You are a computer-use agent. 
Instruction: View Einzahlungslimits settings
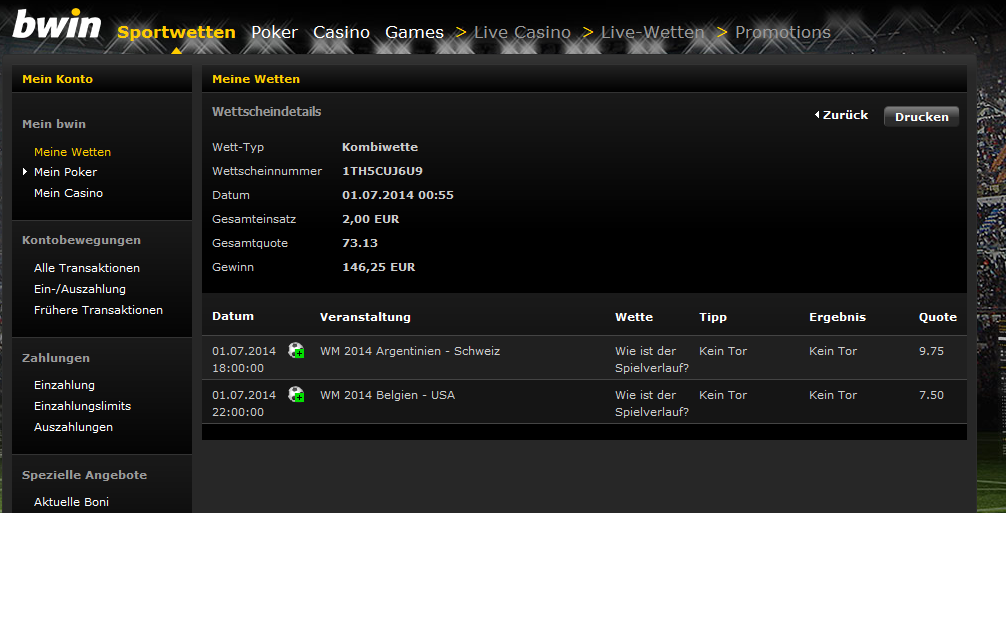pos(82,406)
